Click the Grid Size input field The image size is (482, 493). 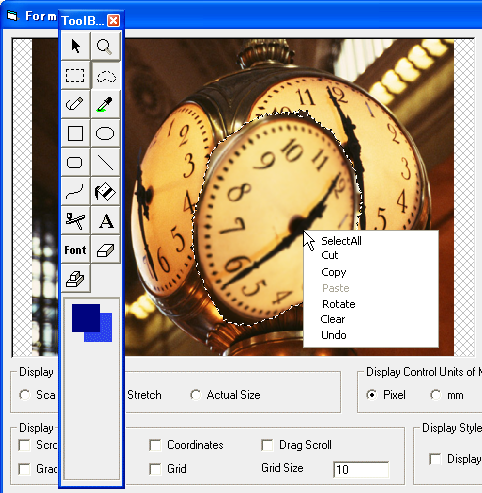point(361,469)
